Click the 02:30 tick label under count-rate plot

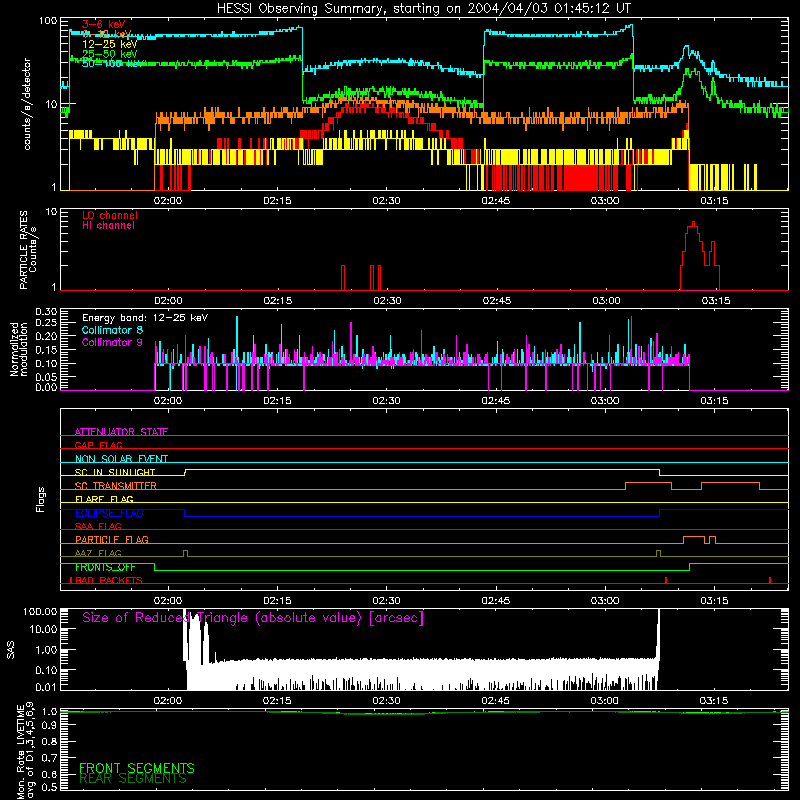(386, 201)
